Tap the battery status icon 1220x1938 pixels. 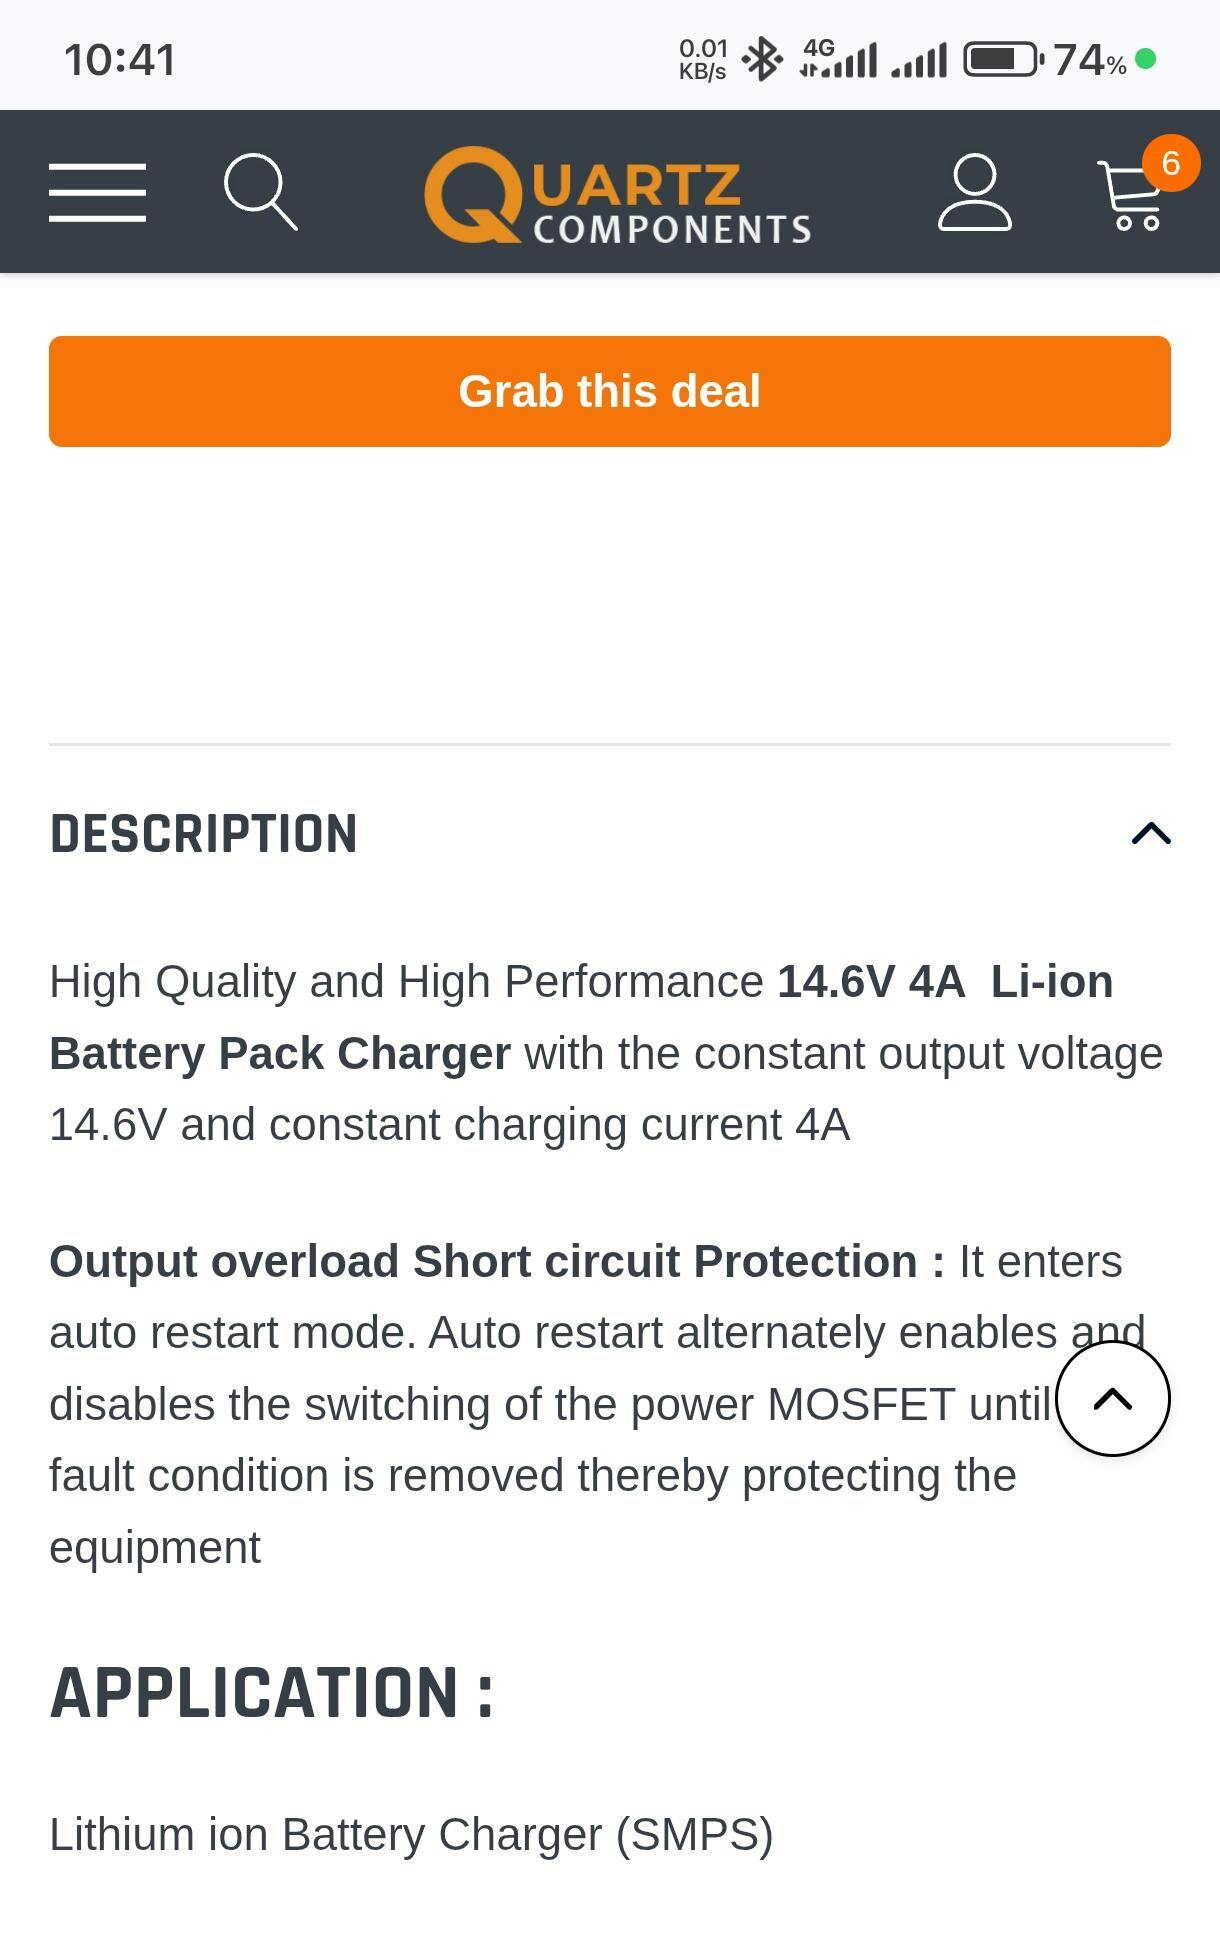(x=1004, y=60)
